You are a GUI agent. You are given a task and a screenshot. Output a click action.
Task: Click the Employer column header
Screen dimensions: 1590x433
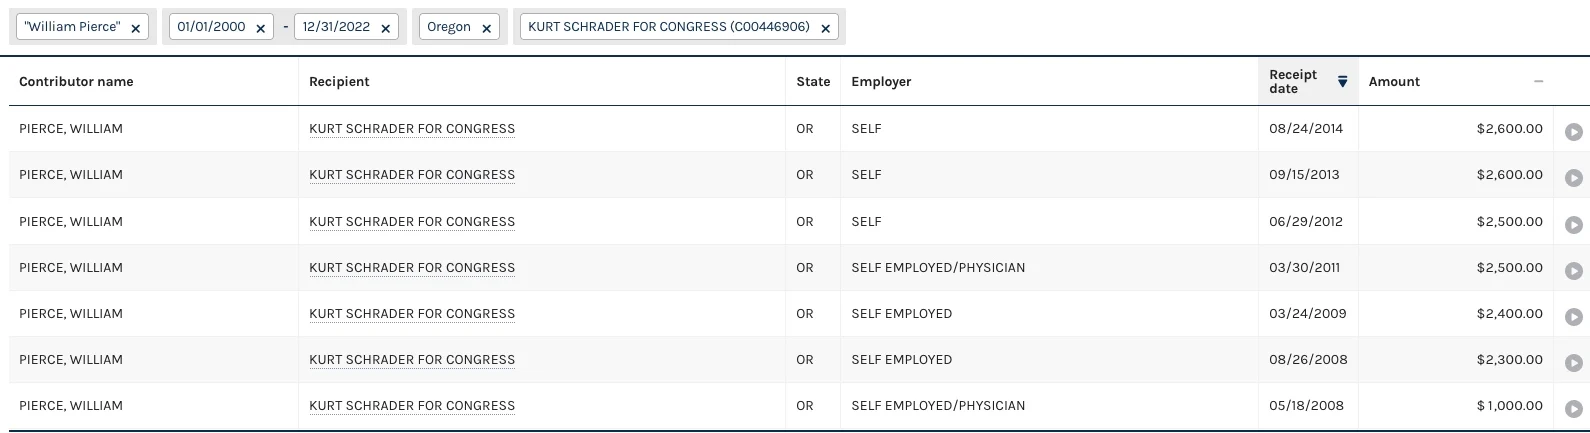coord(881,82)
